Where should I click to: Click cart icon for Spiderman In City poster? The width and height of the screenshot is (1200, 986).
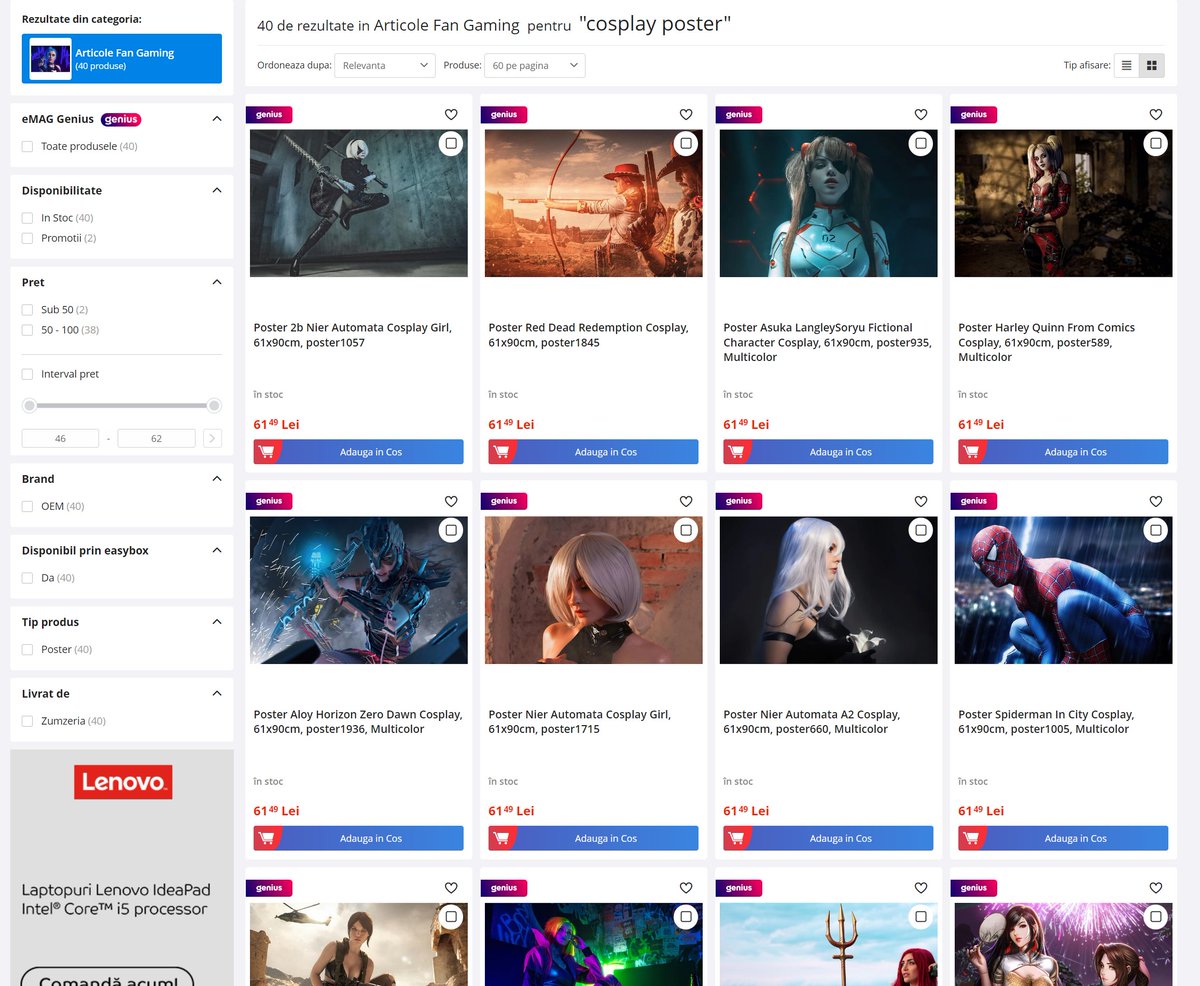(972, 838)
